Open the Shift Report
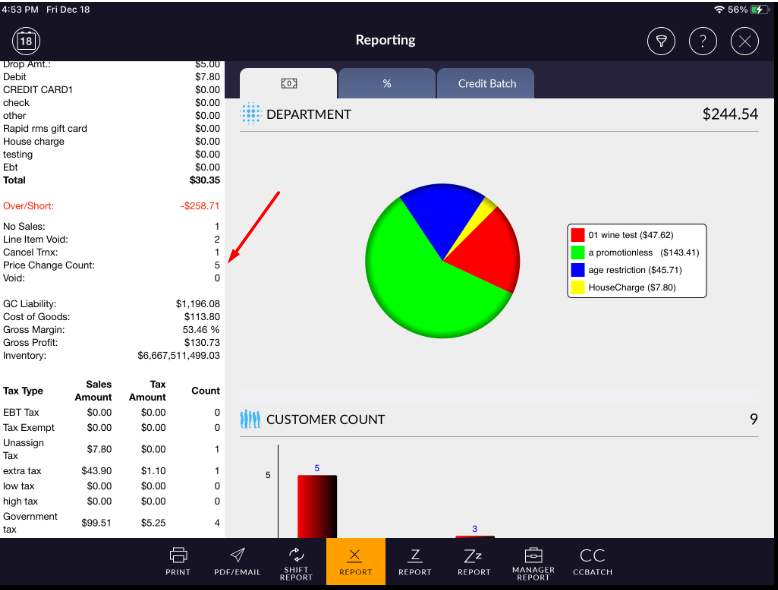778x590 pixels. pos(296,561)
